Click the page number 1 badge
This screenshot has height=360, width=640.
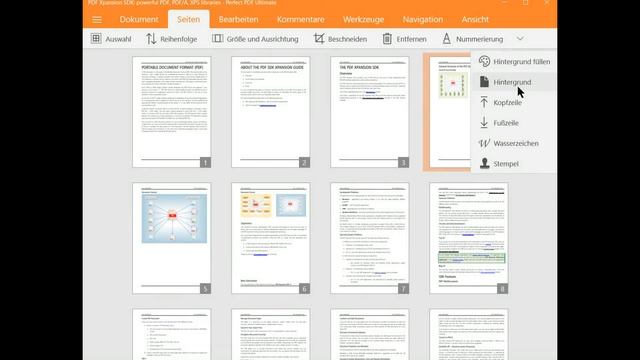205,162
